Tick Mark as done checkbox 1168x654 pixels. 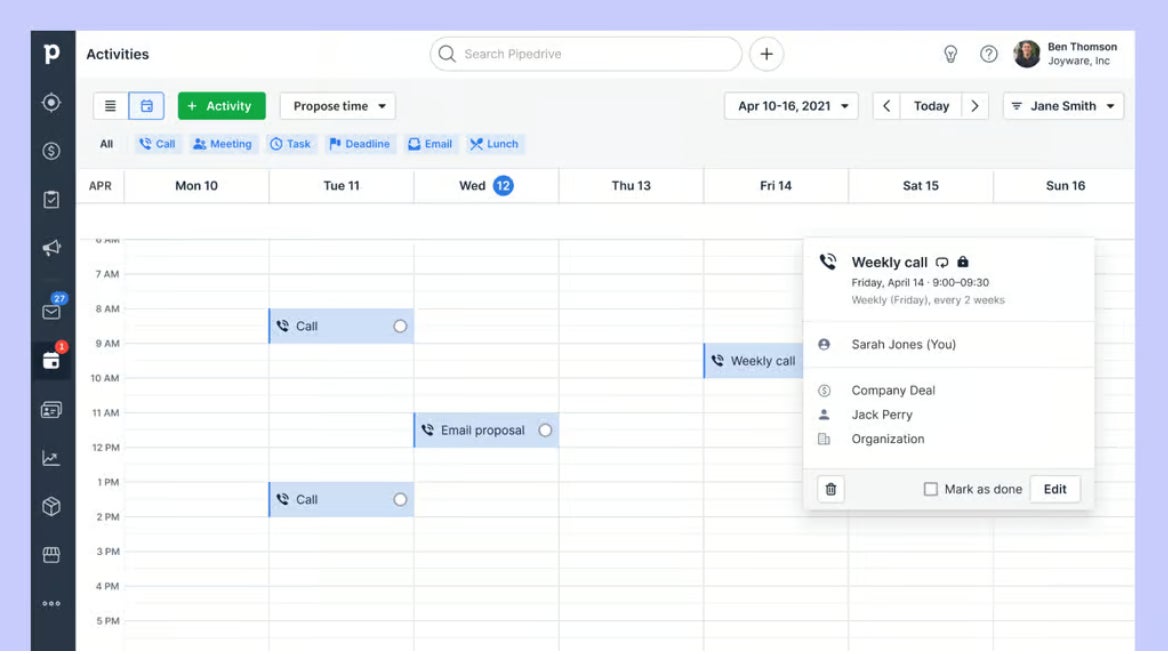[x=930, y=489]
